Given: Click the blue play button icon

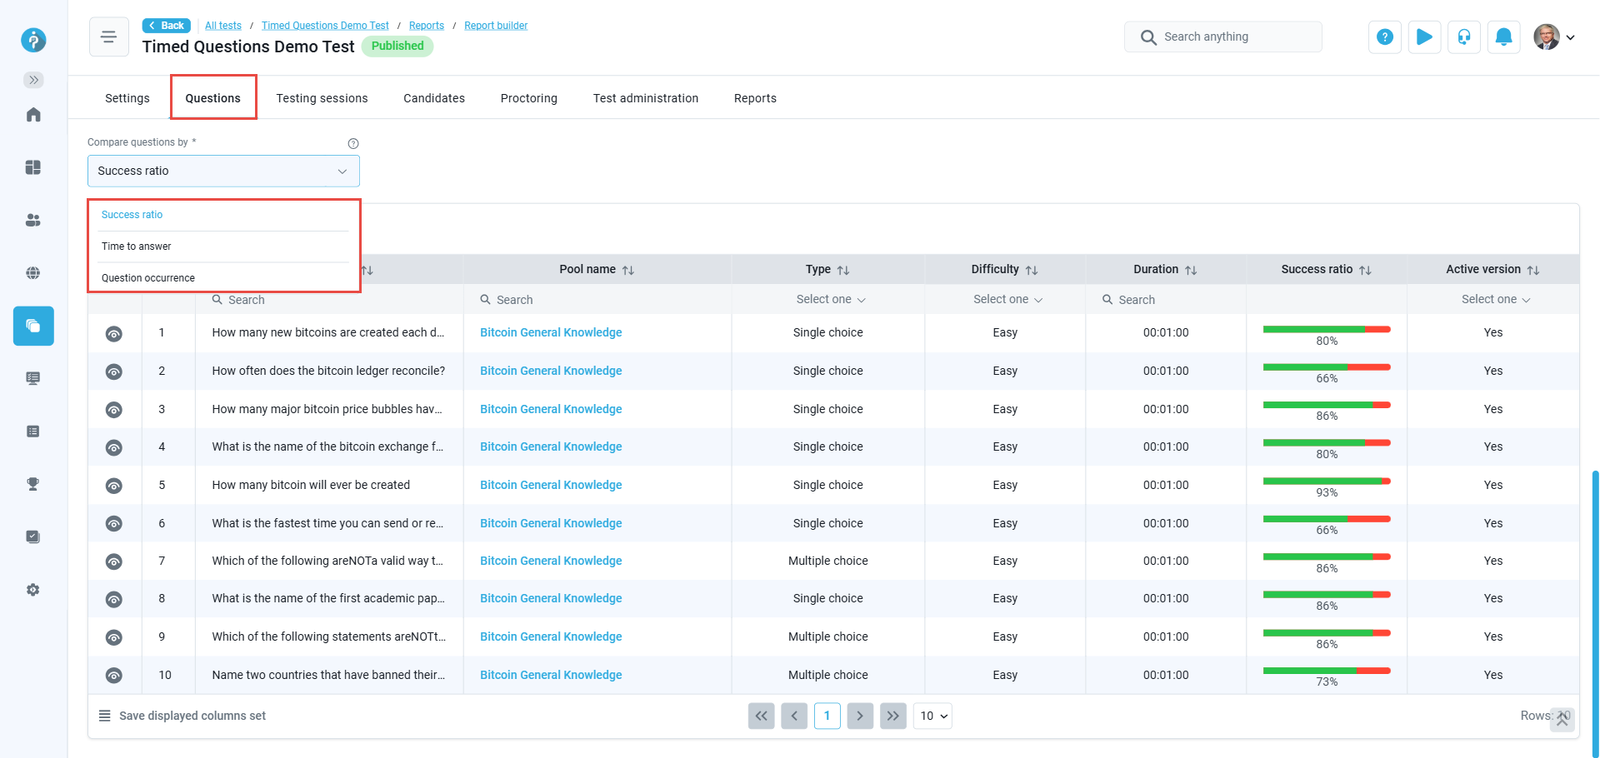Looking at the screenshot, I should (1424, 37).
